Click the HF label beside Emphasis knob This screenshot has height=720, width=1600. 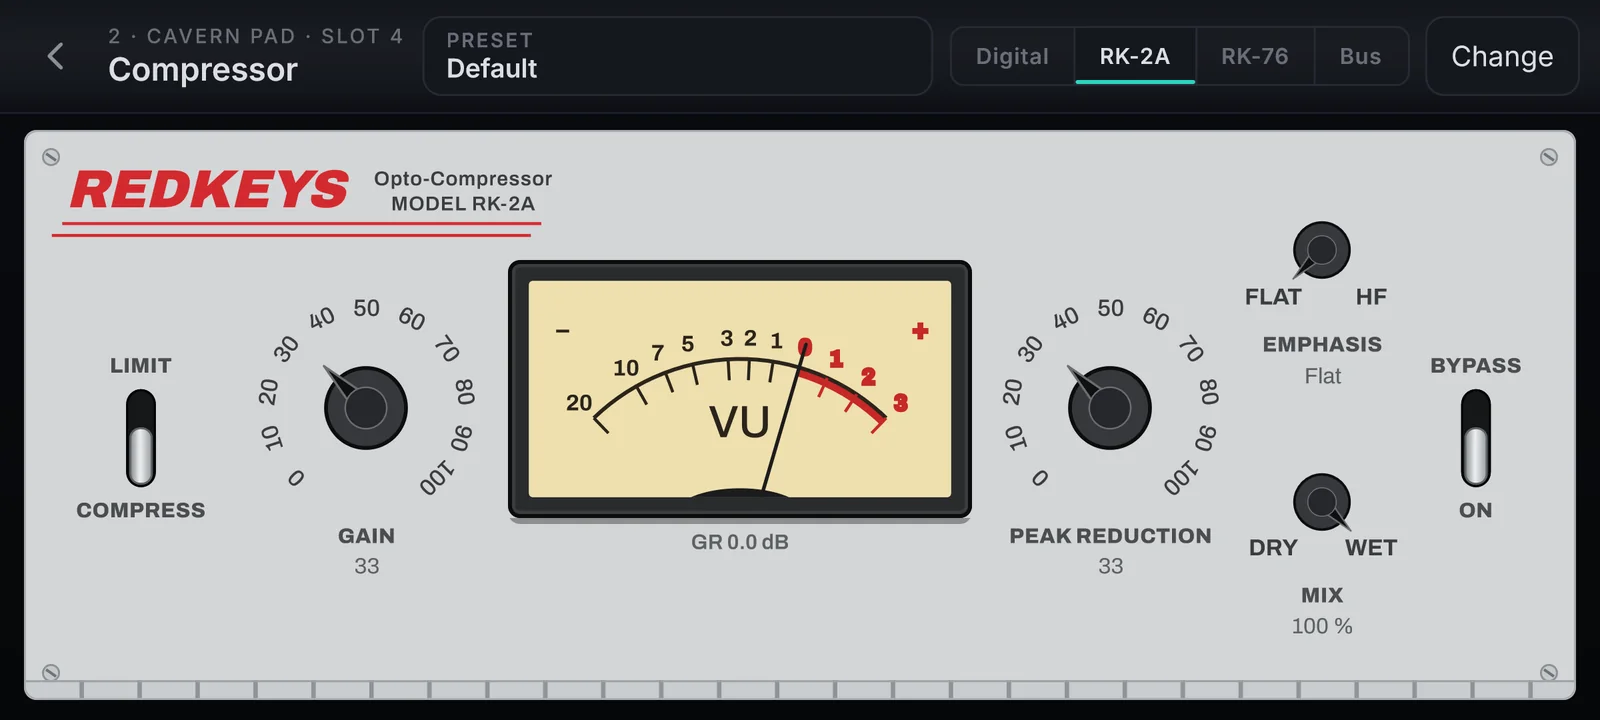(x=1371, y=297)
